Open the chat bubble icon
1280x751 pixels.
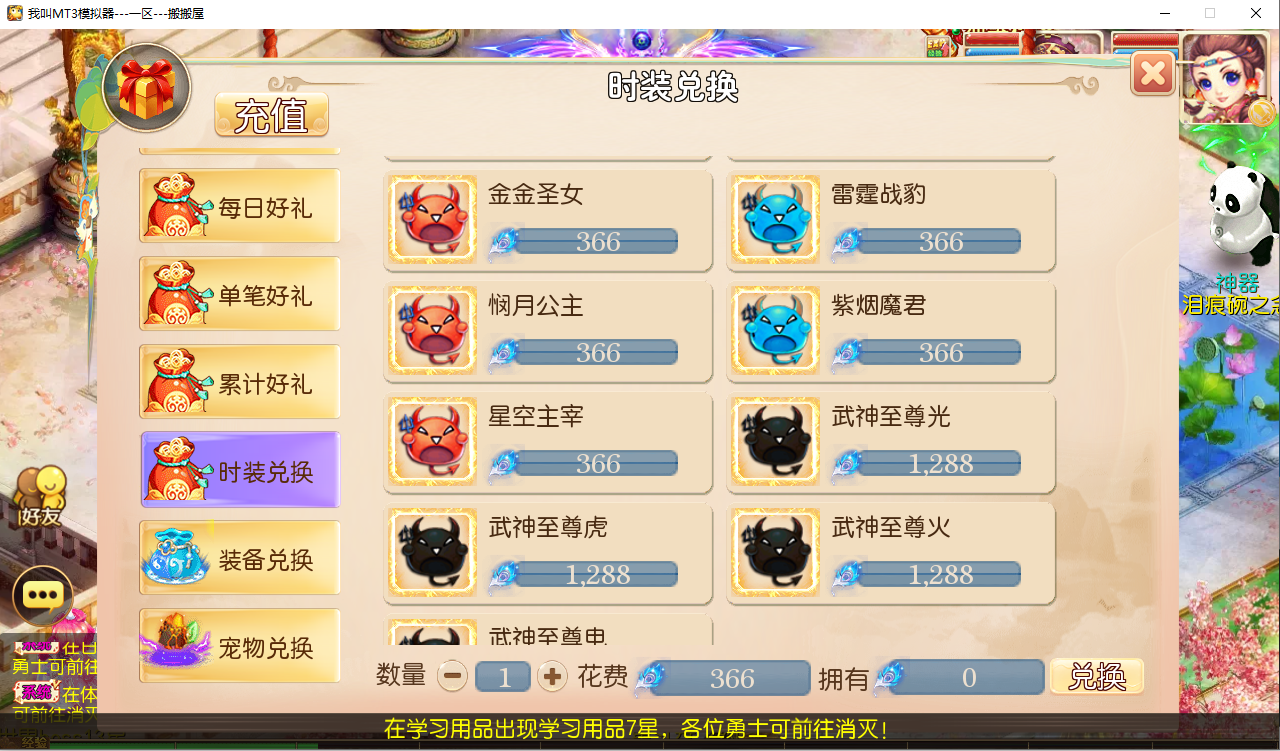(43, 596)
